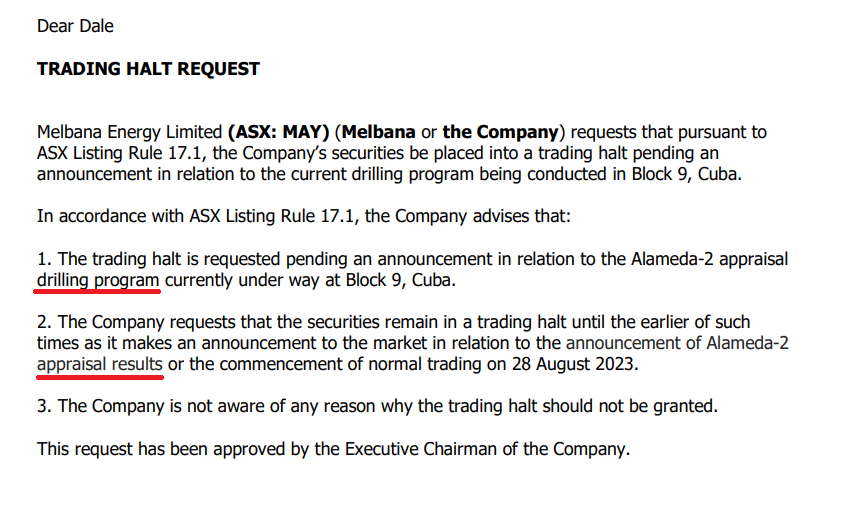Click 'Block 9, Cuba.' in the first paragraph

click(x=687, y=174)
